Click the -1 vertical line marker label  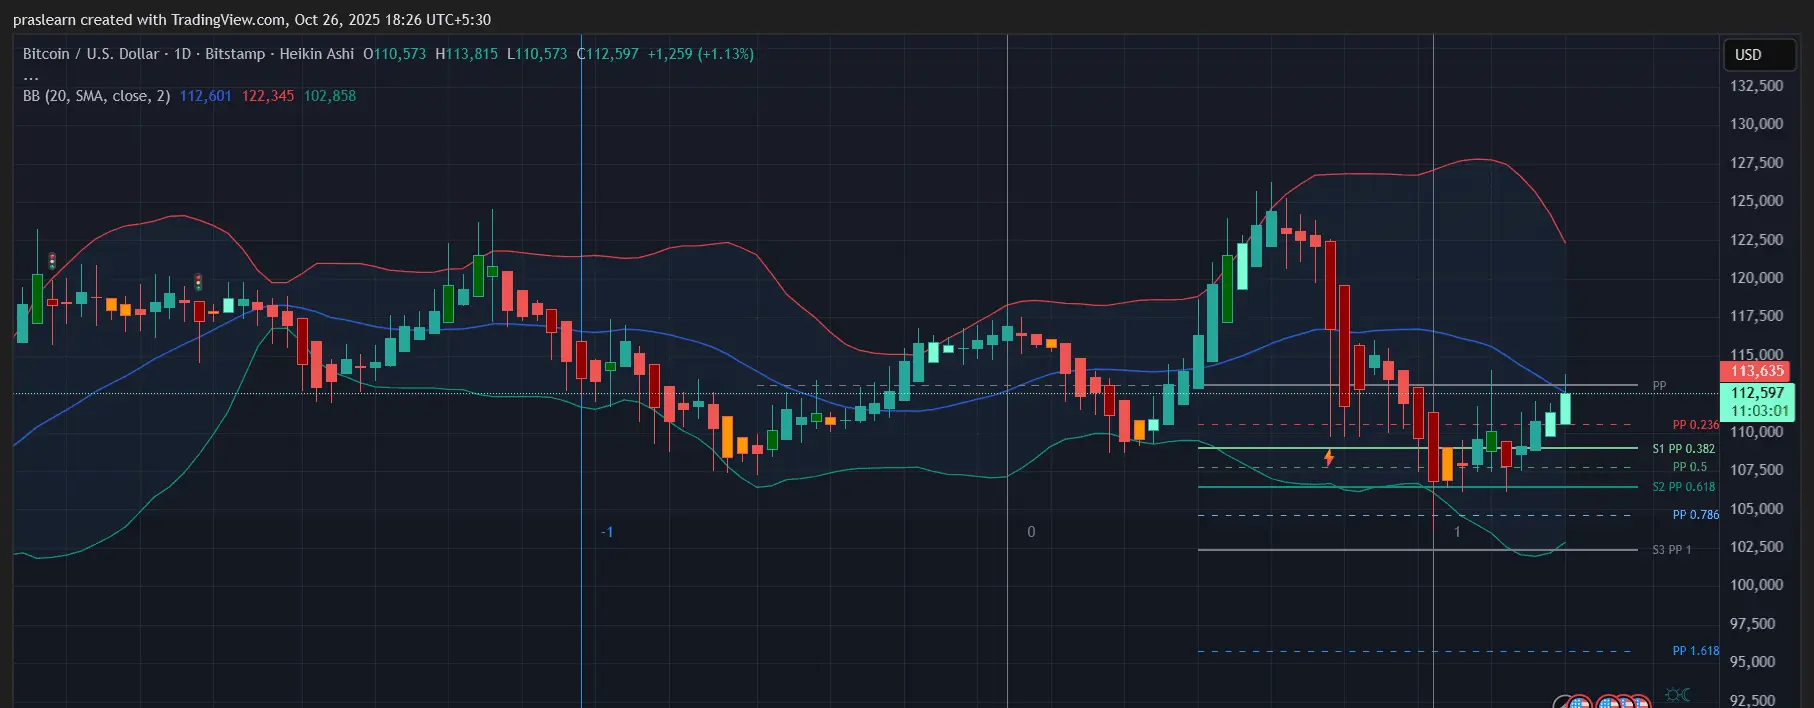coord(607,532)
